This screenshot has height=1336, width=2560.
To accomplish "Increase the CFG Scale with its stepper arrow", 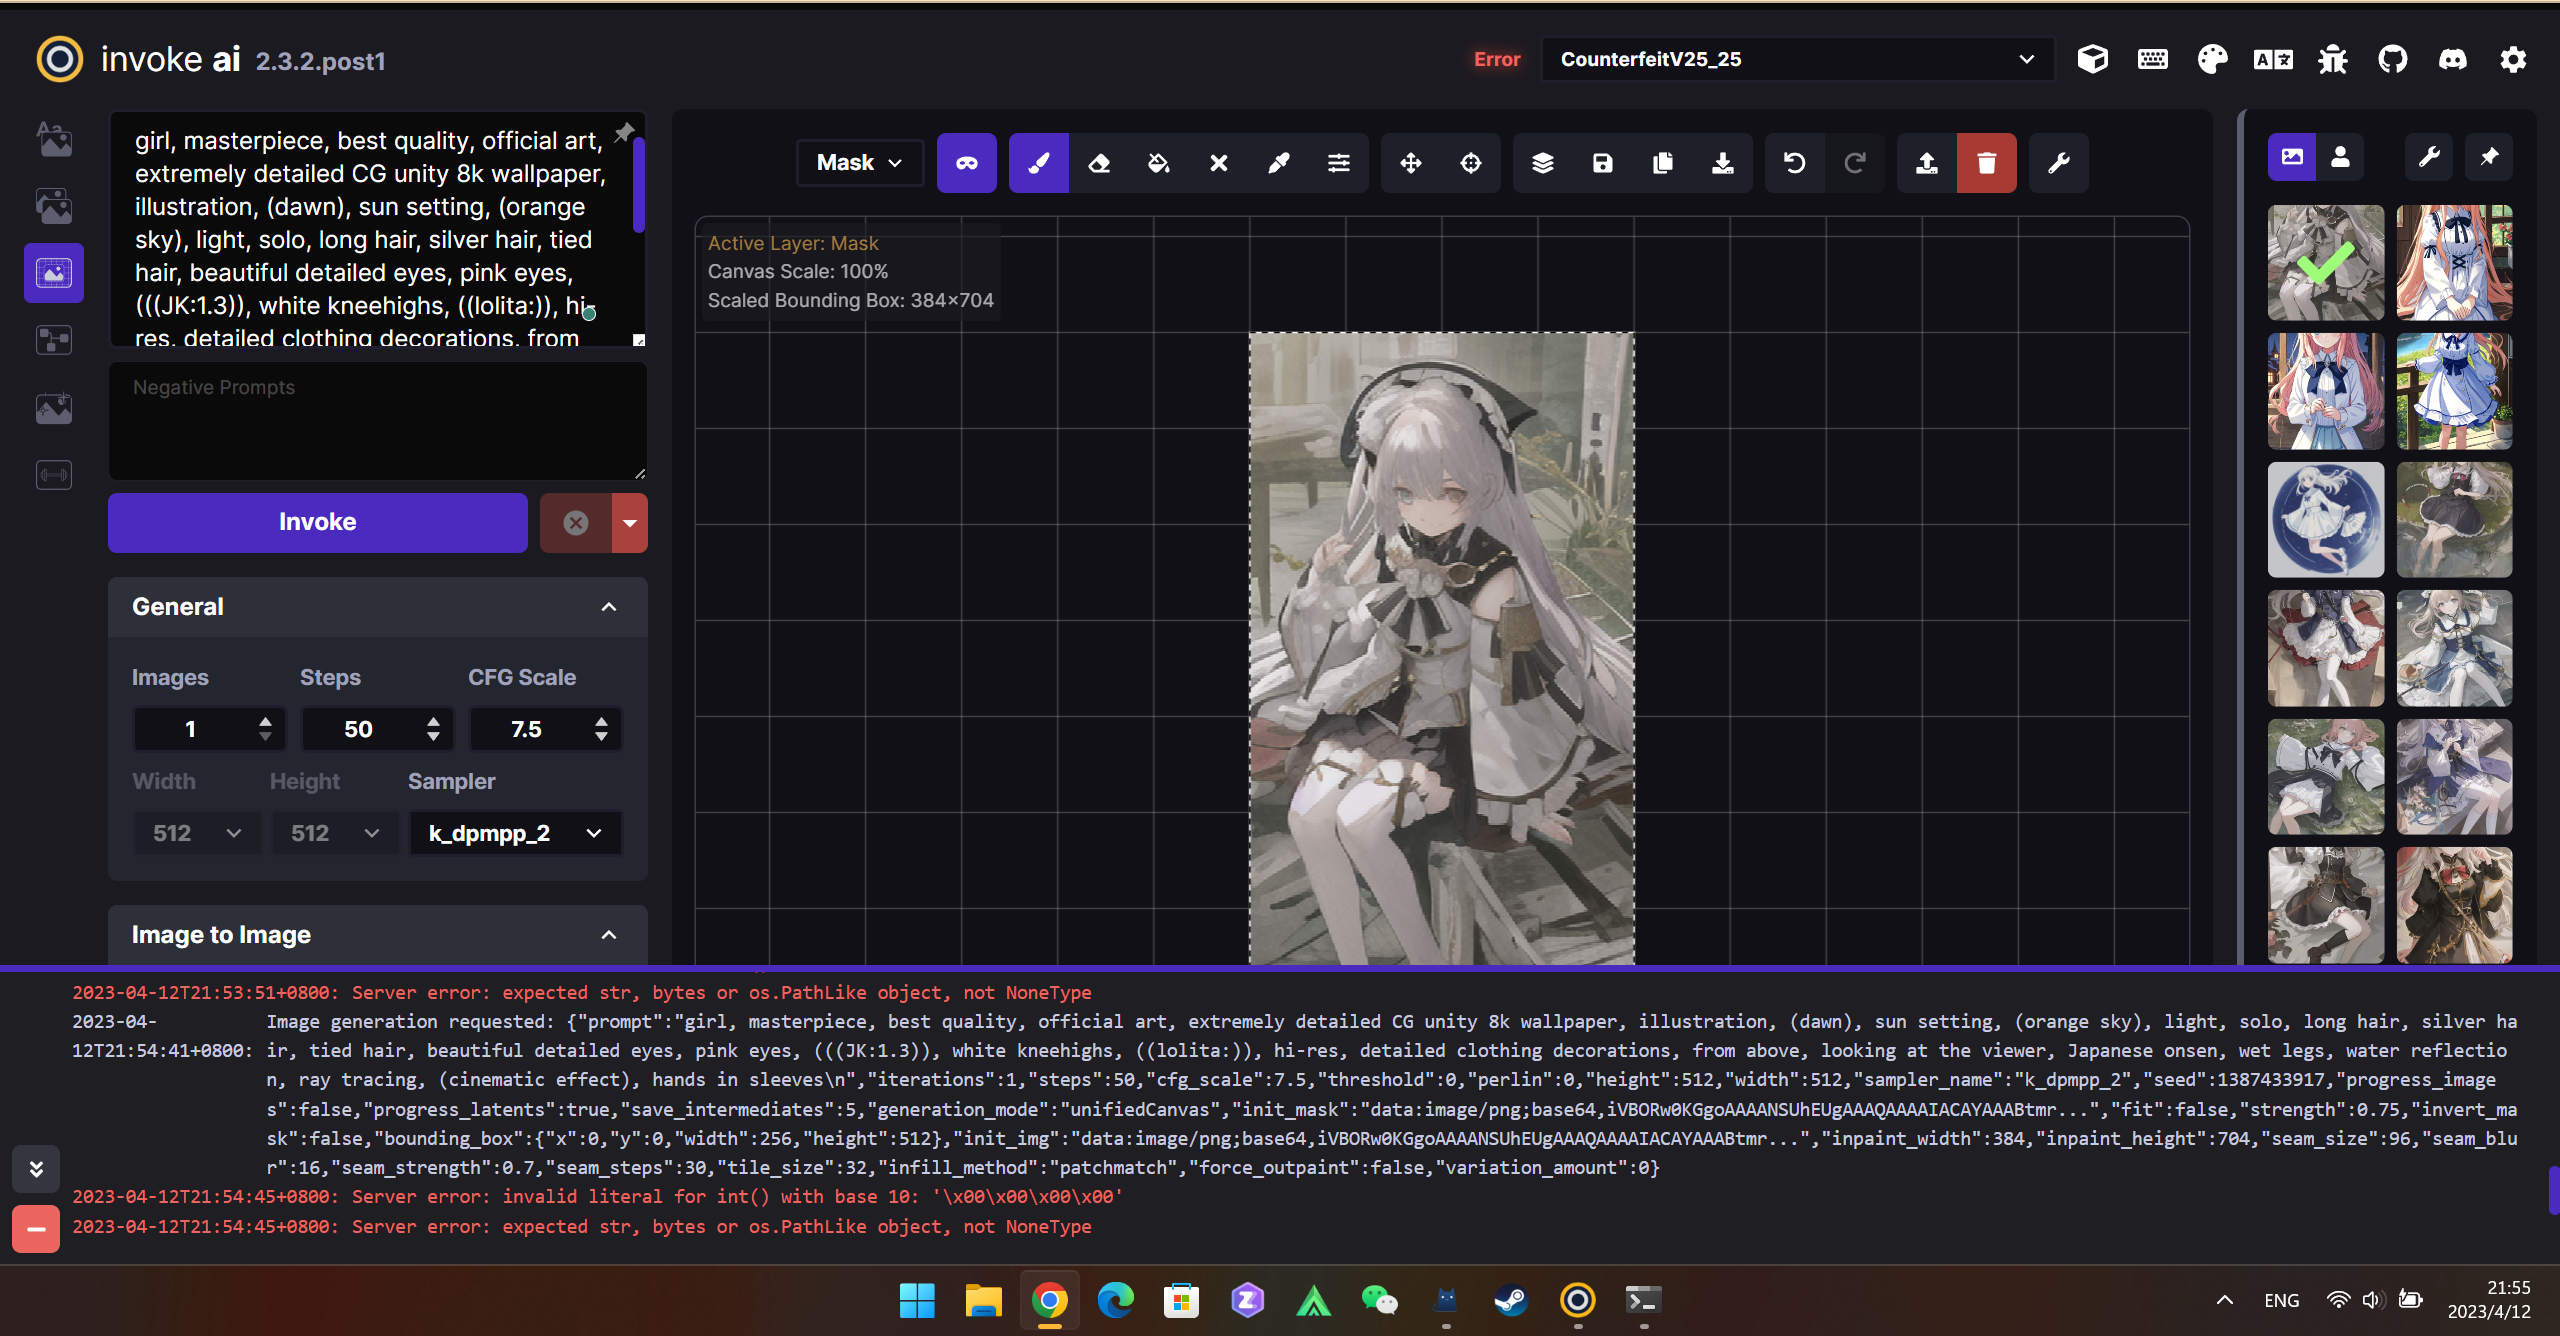I will [x=601, y=721].
